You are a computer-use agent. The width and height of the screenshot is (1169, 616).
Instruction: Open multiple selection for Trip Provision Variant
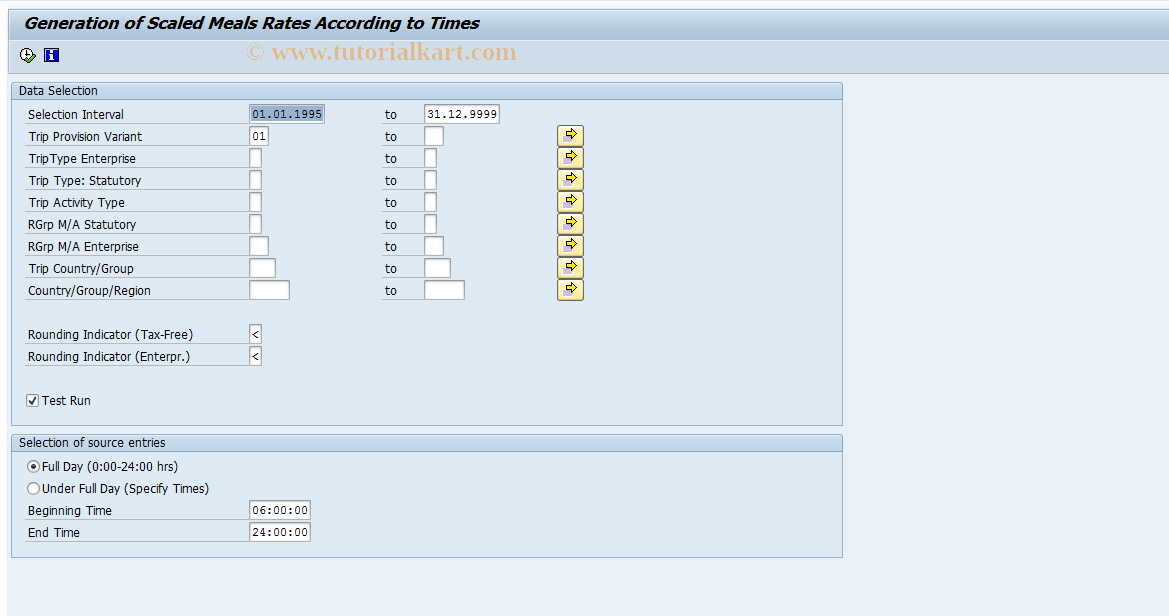[570, 136]
